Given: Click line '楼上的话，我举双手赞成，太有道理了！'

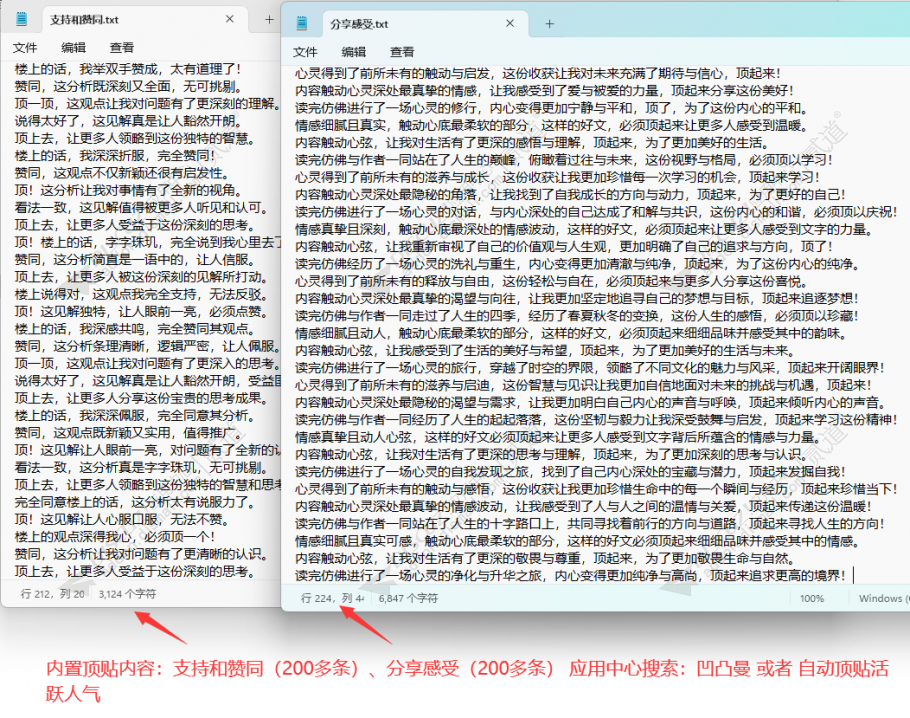Looking at the screenshot, I should 128,69.
